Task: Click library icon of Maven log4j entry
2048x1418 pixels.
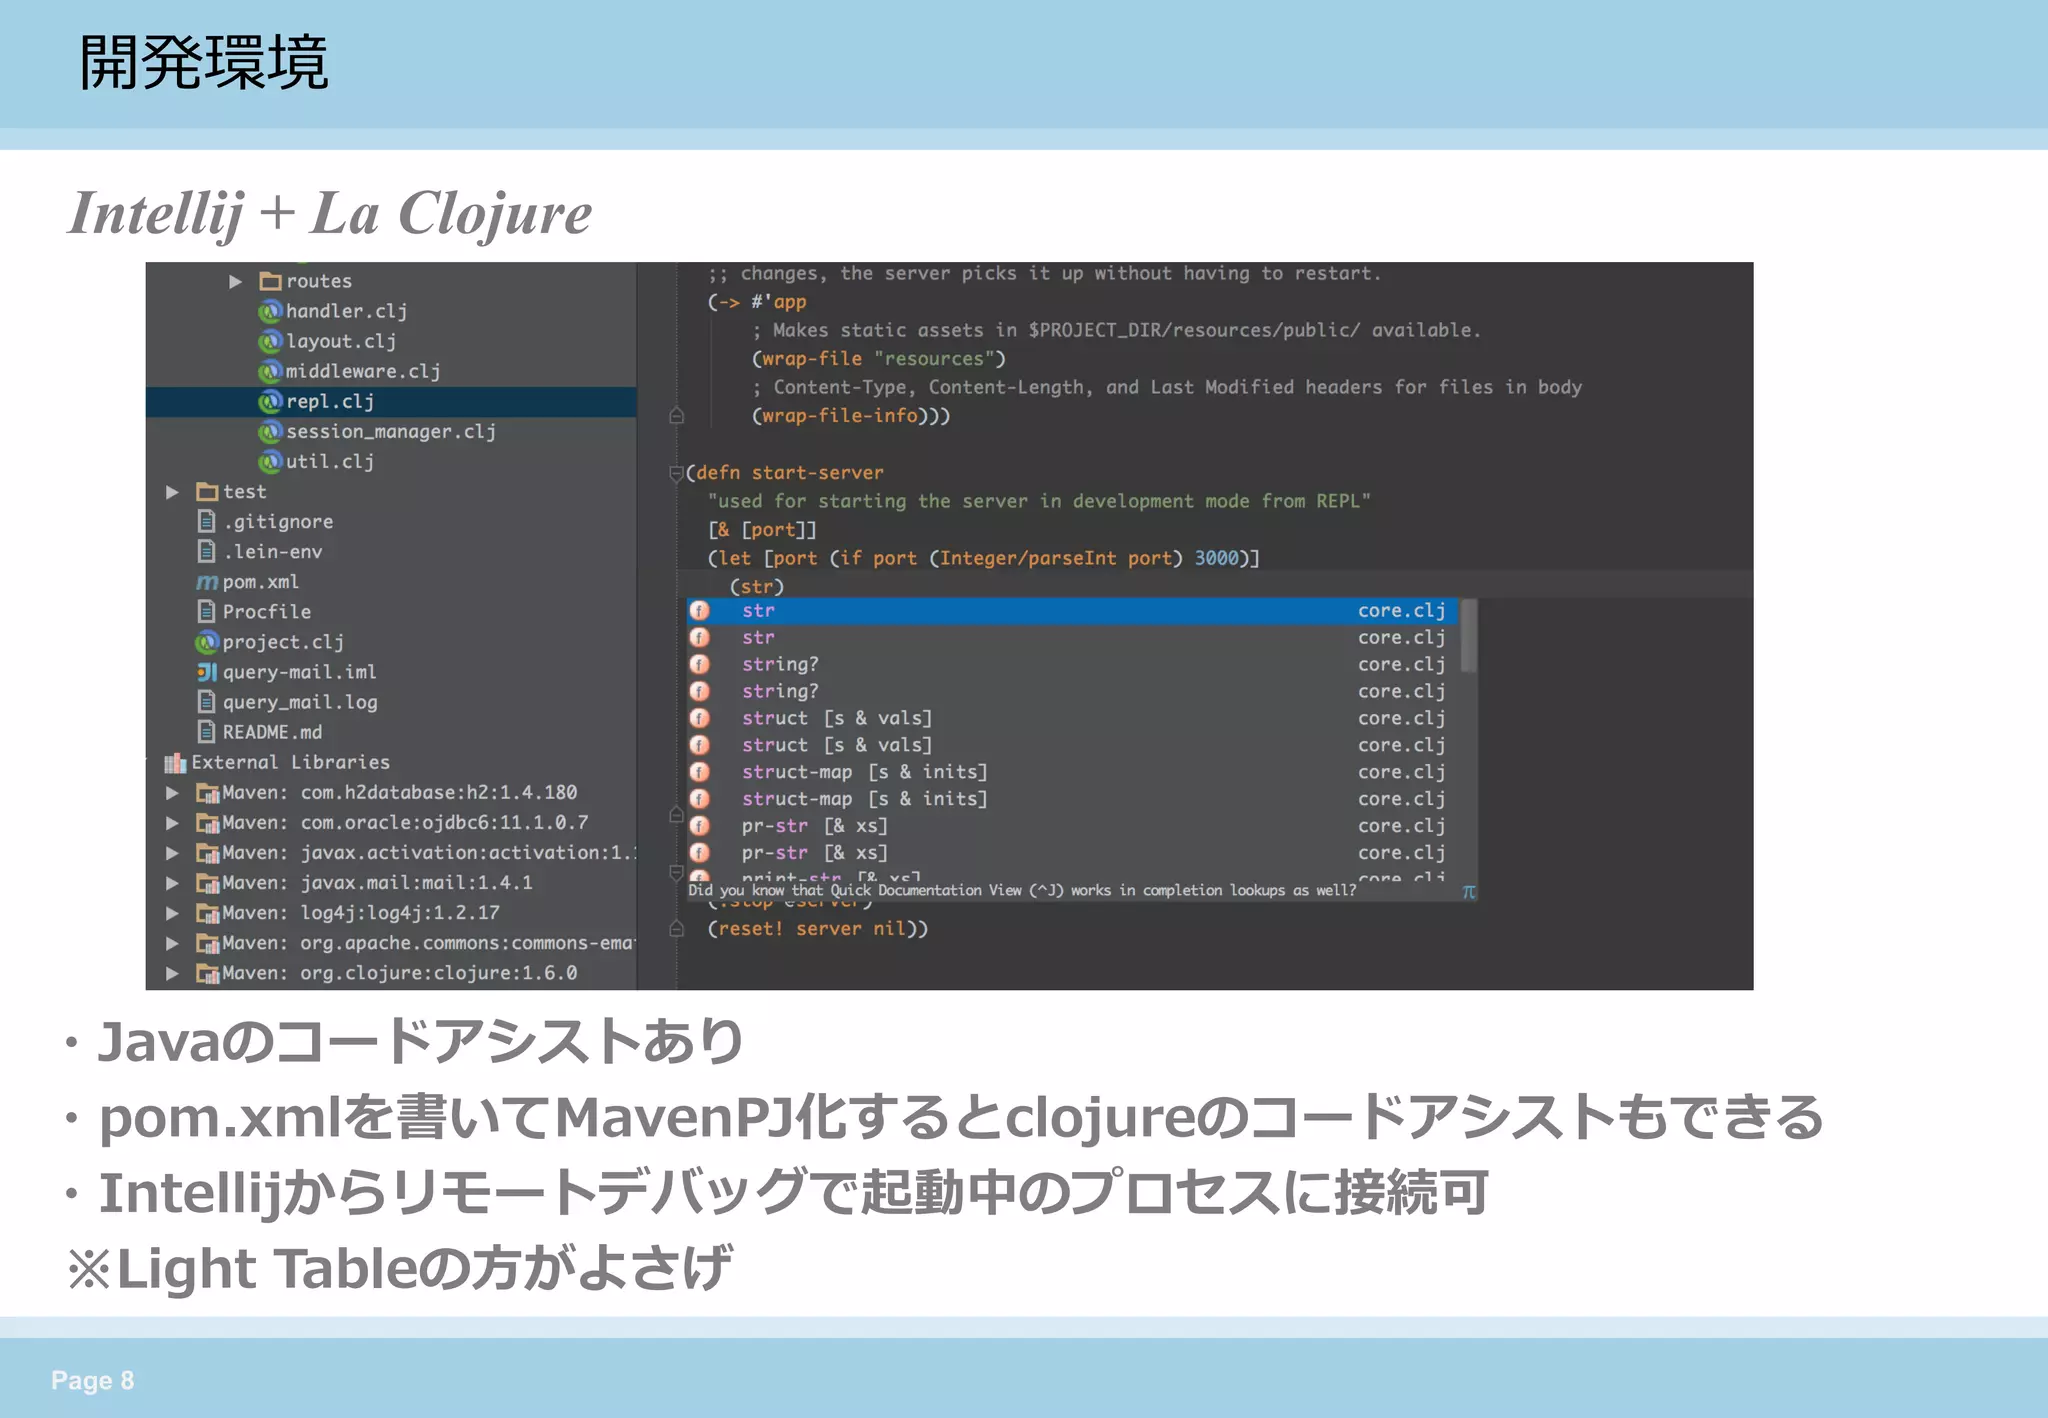Action: coord(208,914)
